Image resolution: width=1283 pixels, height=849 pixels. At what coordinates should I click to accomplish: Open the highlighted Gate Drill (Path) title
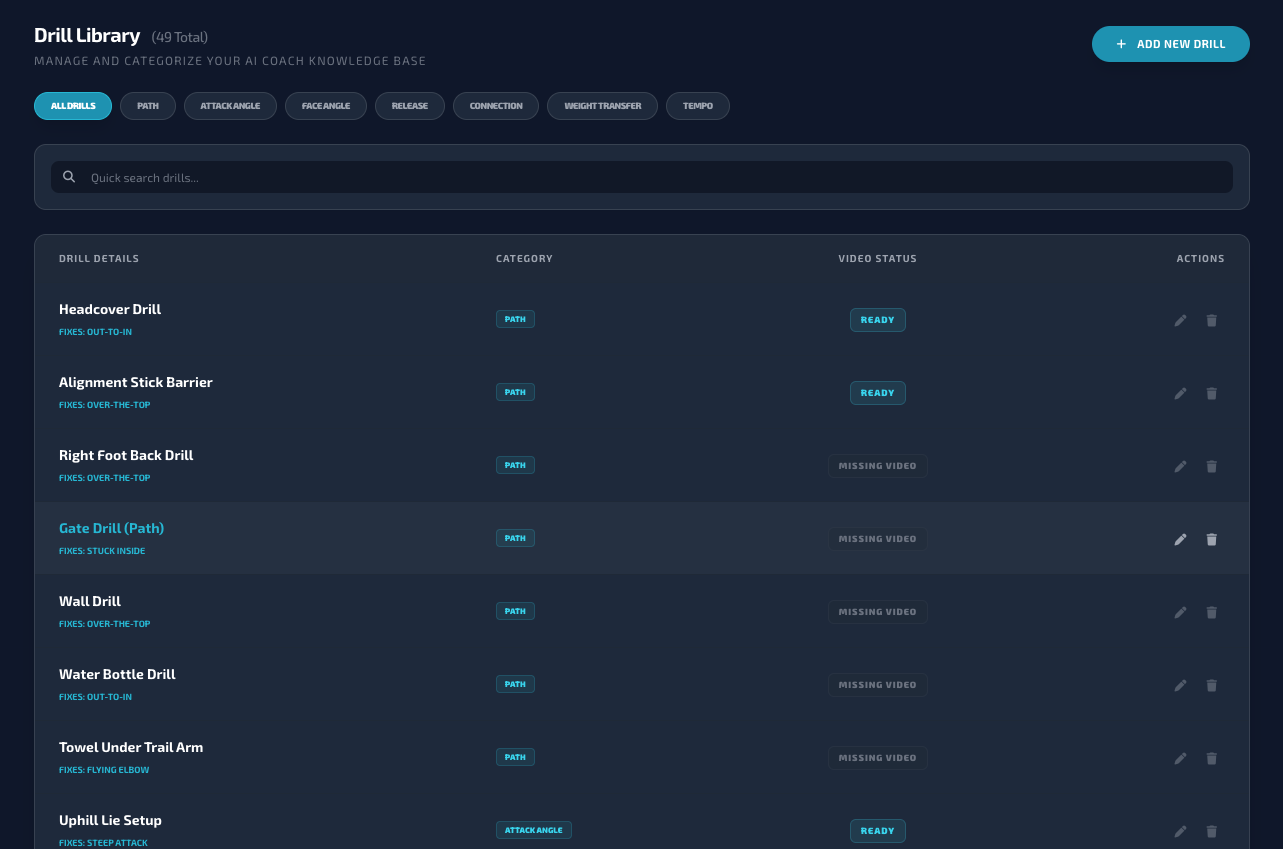(x=111, y=528)
